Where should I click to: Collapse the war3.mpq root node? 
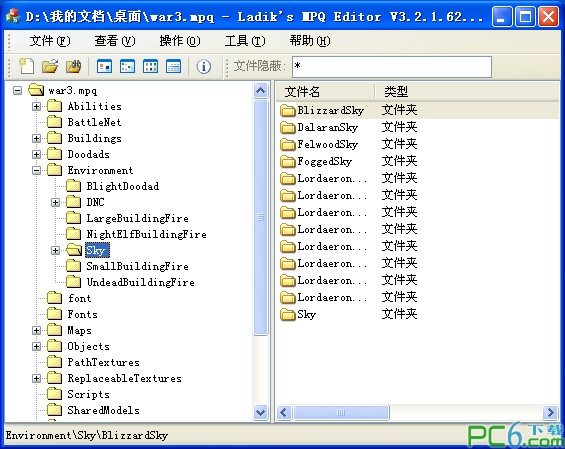click(17, 90)
